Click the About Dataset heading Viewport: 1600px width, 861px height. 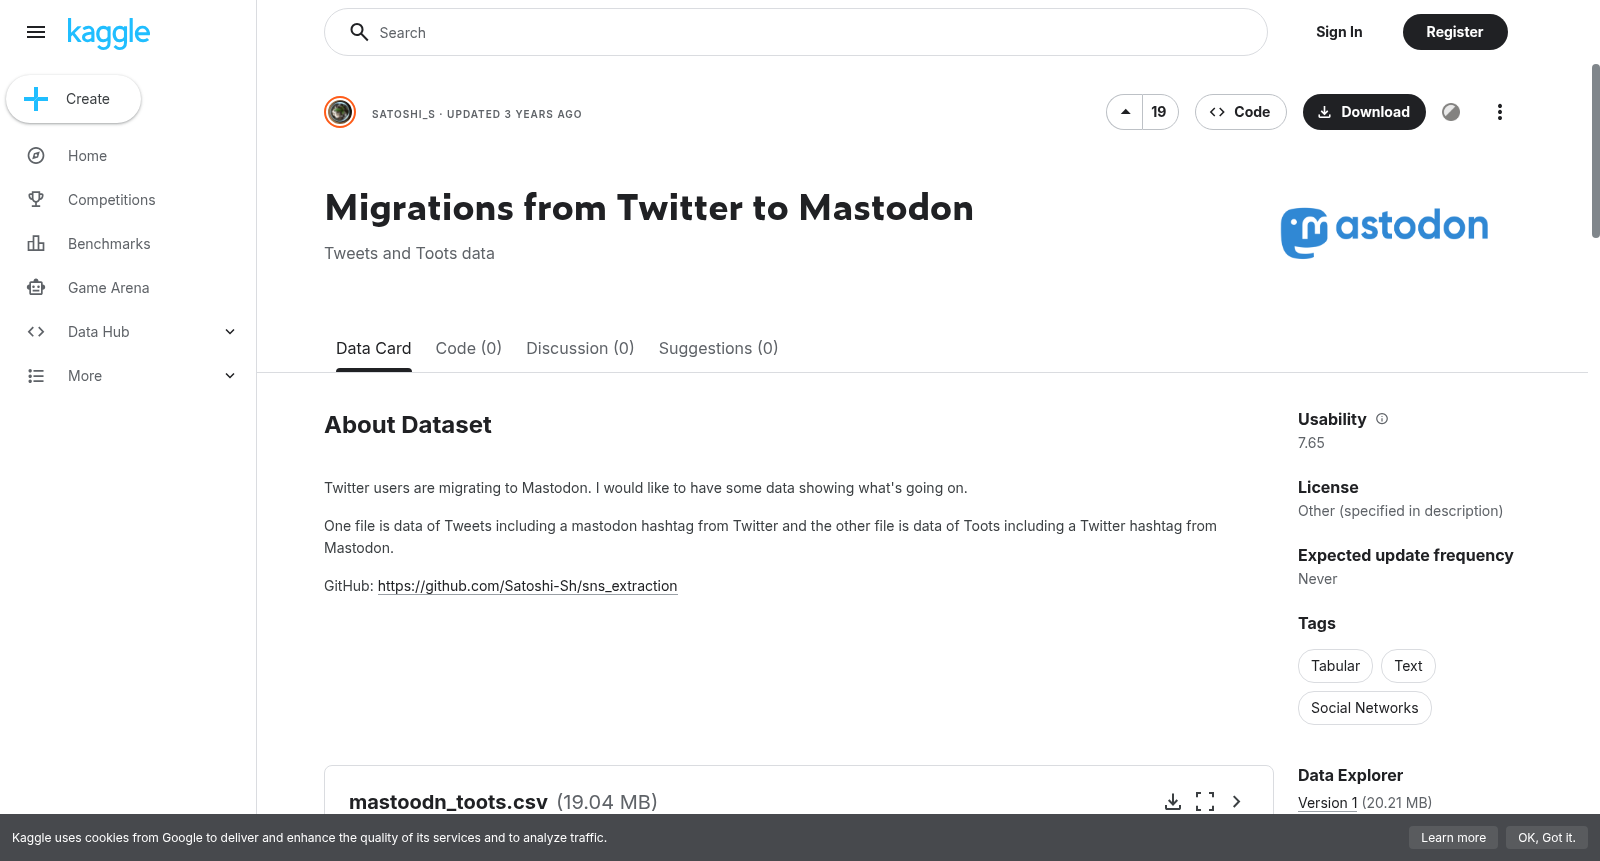coord(408,425)
